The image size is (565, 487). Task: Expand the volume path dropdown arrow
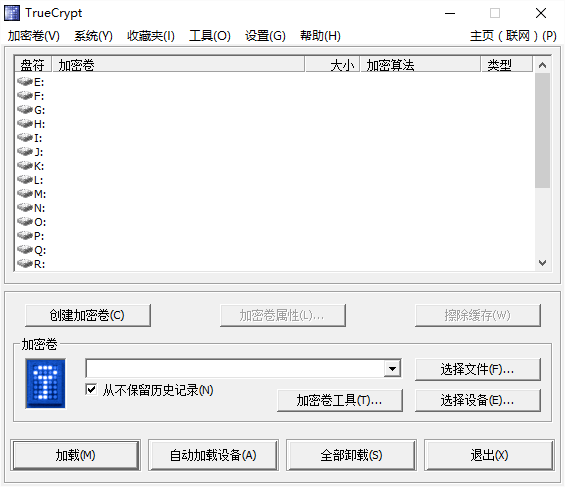[x=392, y=368]
